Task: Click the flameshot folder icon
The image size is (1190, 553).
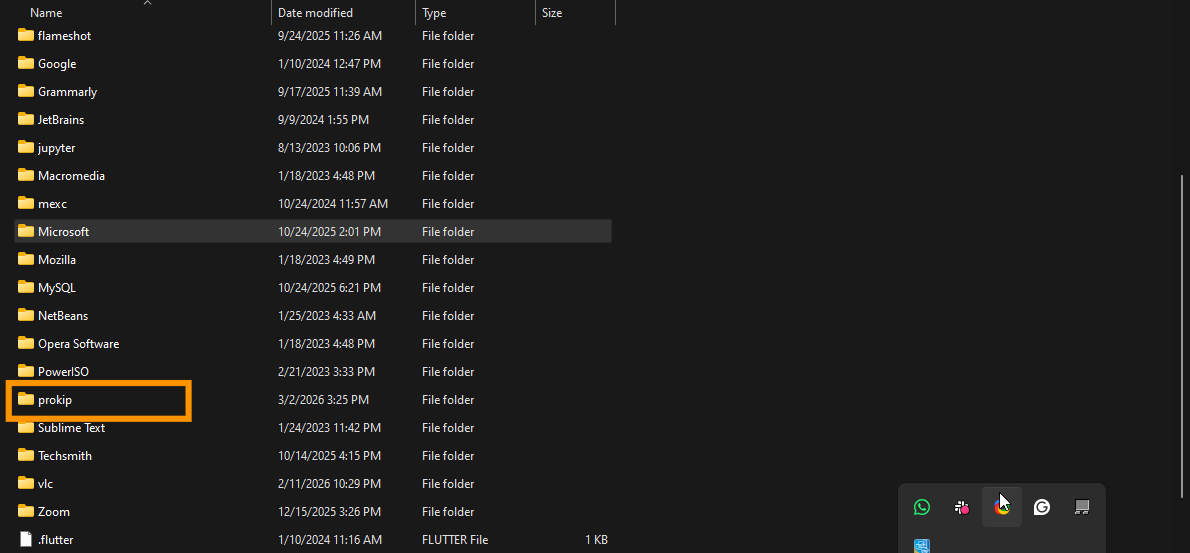Action: pos(27,36)
